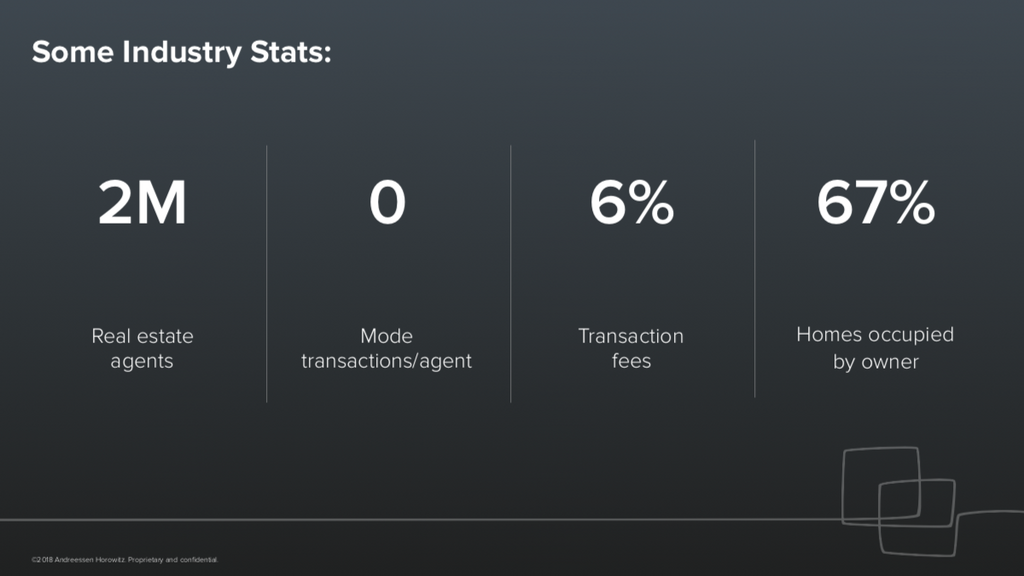Screen dimensions: 1024x576
Task: Click the "transactions/agent" text line
Action: click(386, 361)
